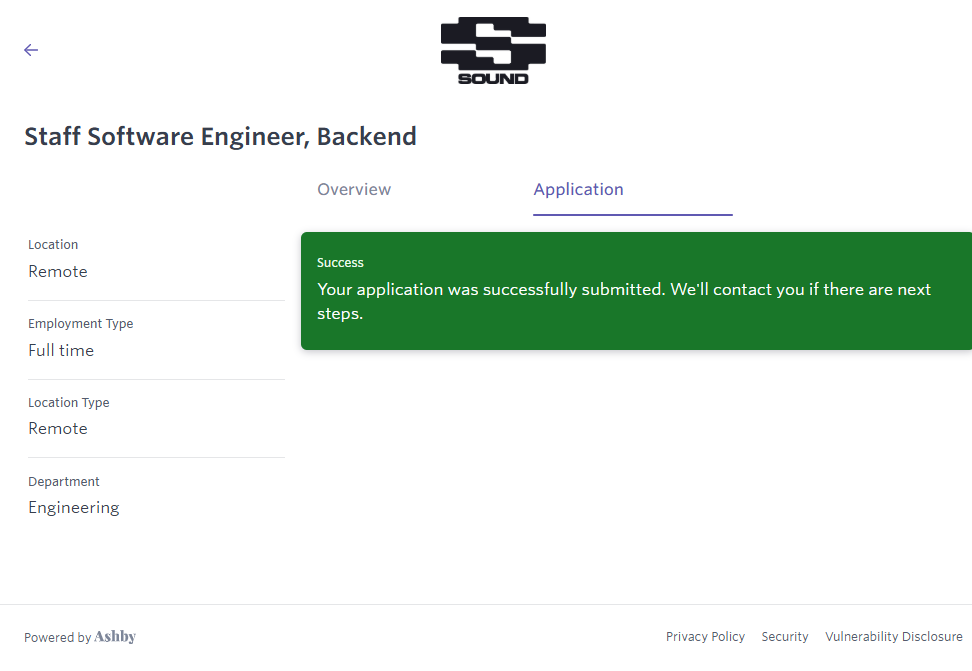Click the Department label
Image resolution: width=972 pixels, height=671 pixels.
click(64, 482)
